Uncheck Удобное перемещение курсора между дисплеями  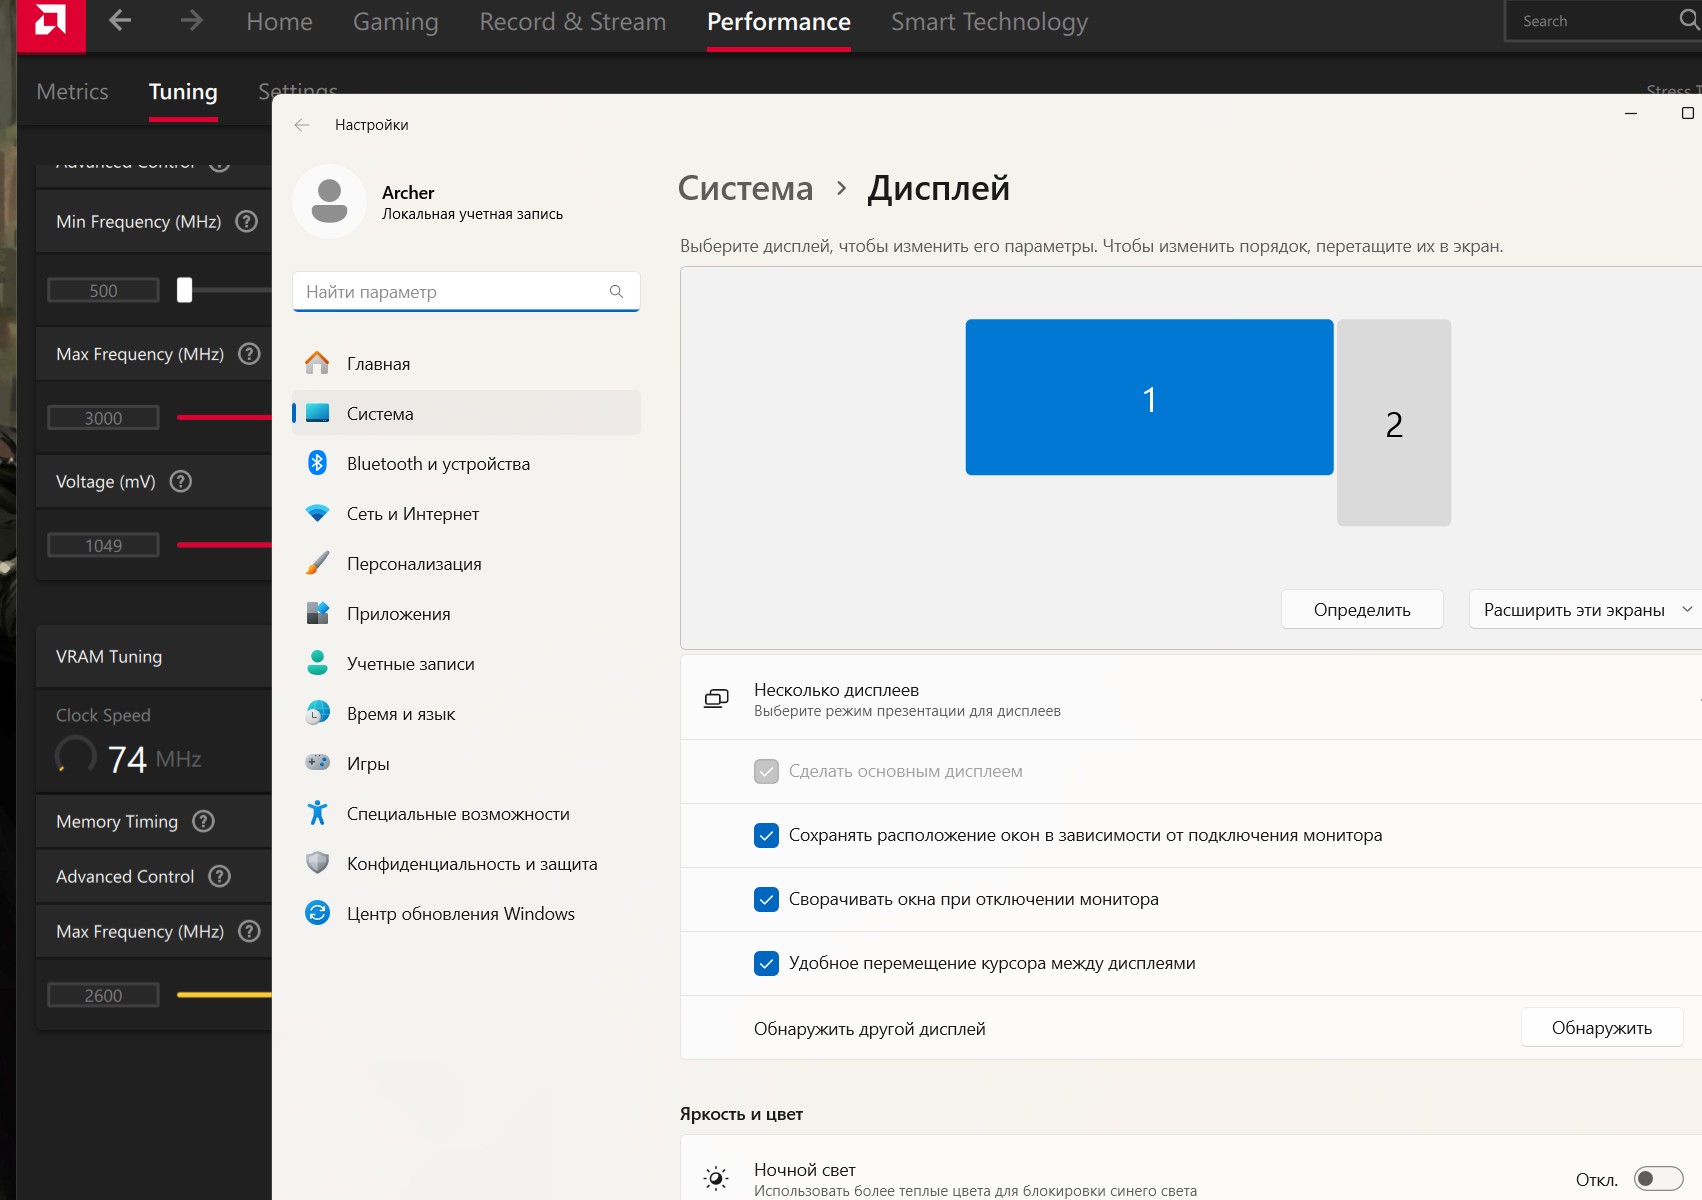point(766,963)
